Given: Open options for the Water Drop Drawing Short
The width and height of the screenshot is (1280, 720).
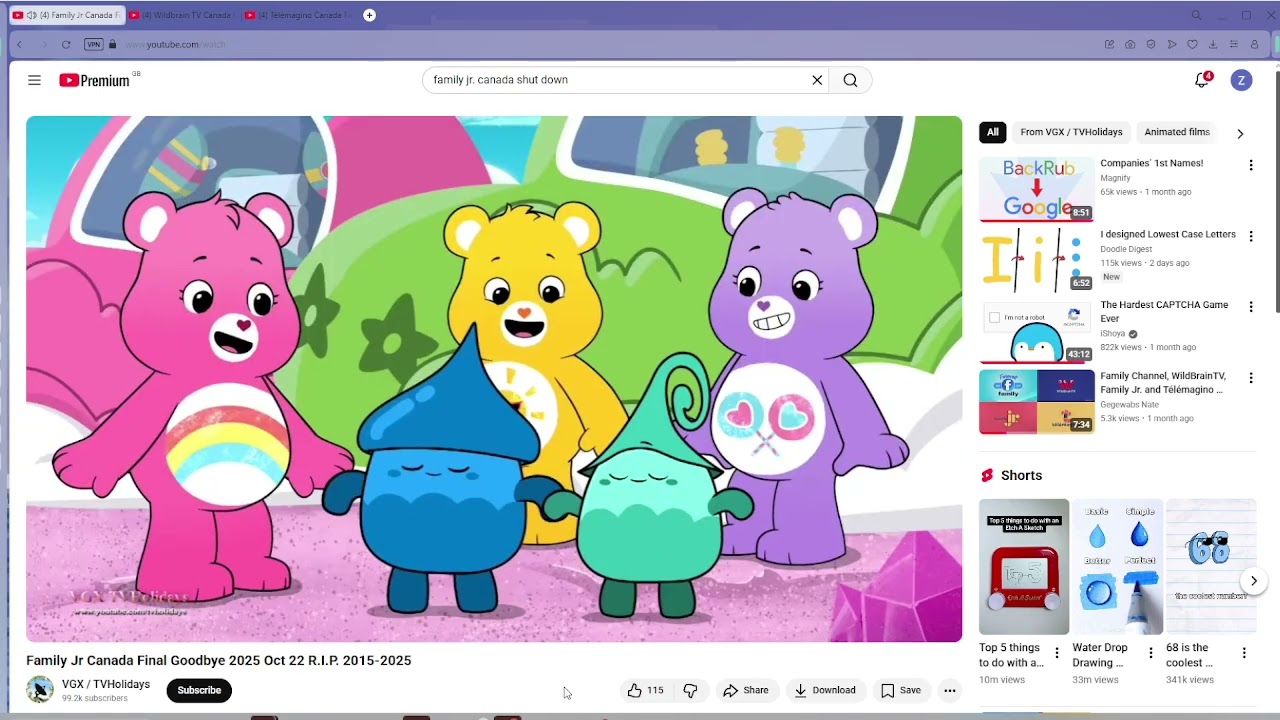Looking at the screenshot, I should click(1150, 653).
